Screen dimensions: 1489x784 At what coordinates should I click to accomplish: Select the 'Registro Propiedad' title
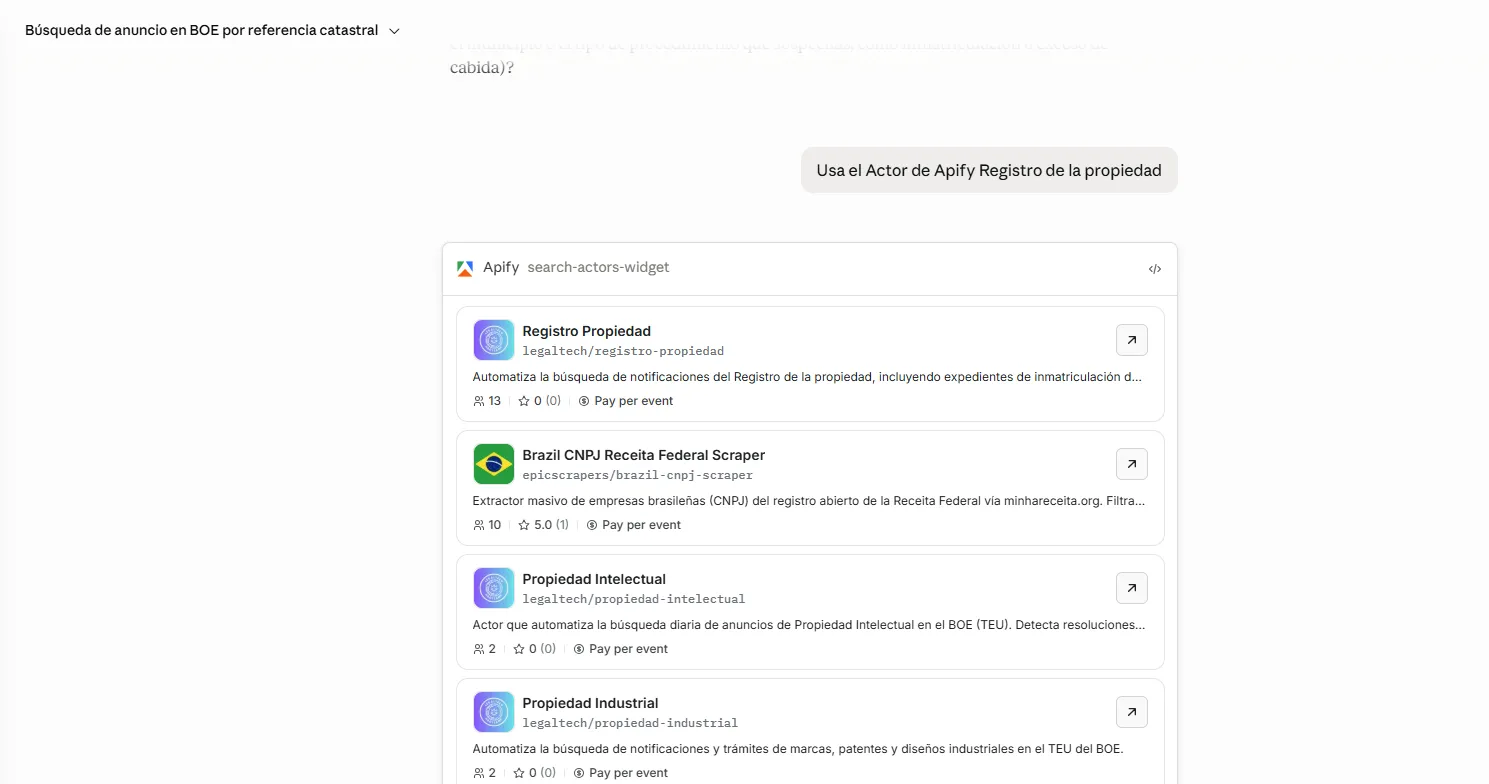click(x=587, y=331)
